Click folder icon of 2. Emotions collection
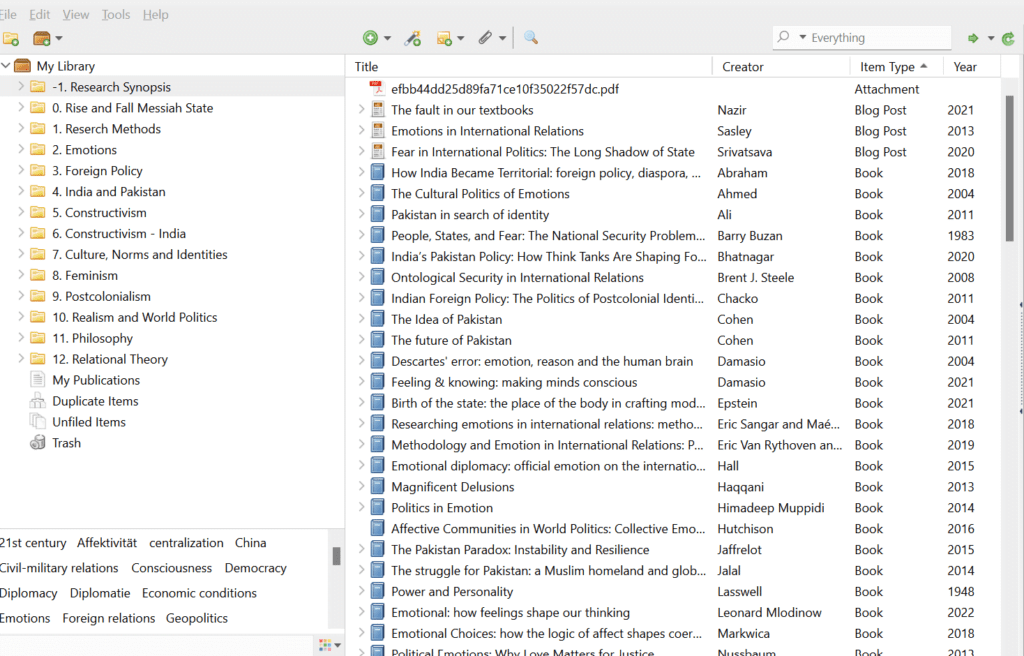 coord(39,150)
